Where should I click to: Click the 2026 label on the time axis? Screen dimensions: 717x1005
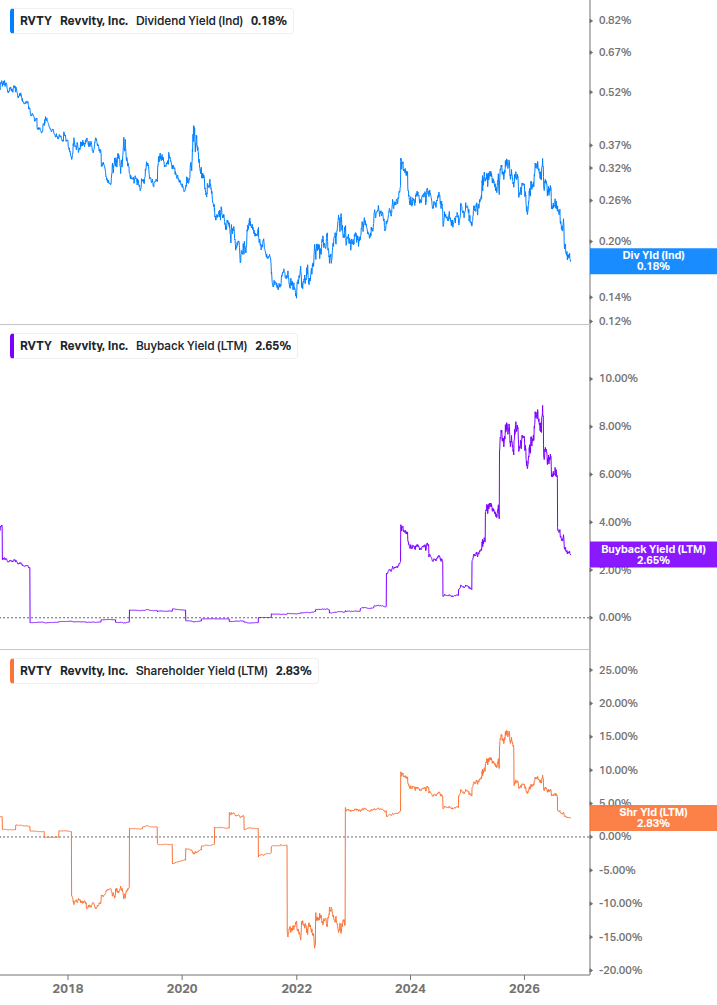point(525,988)
